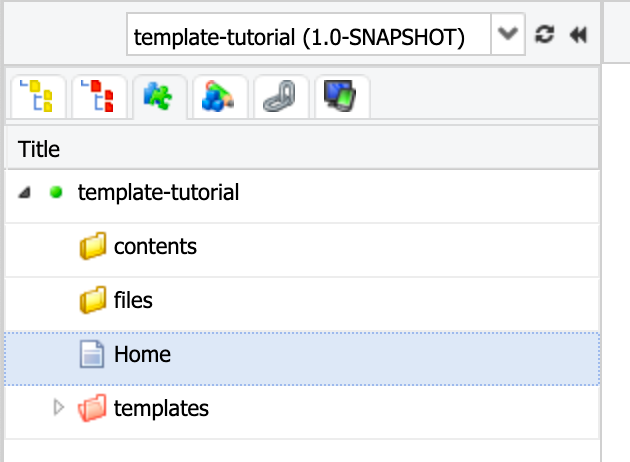This screenshot has width=630, height=462.
Task: Open the yellow site tree tab
Action: coord(38,97)
